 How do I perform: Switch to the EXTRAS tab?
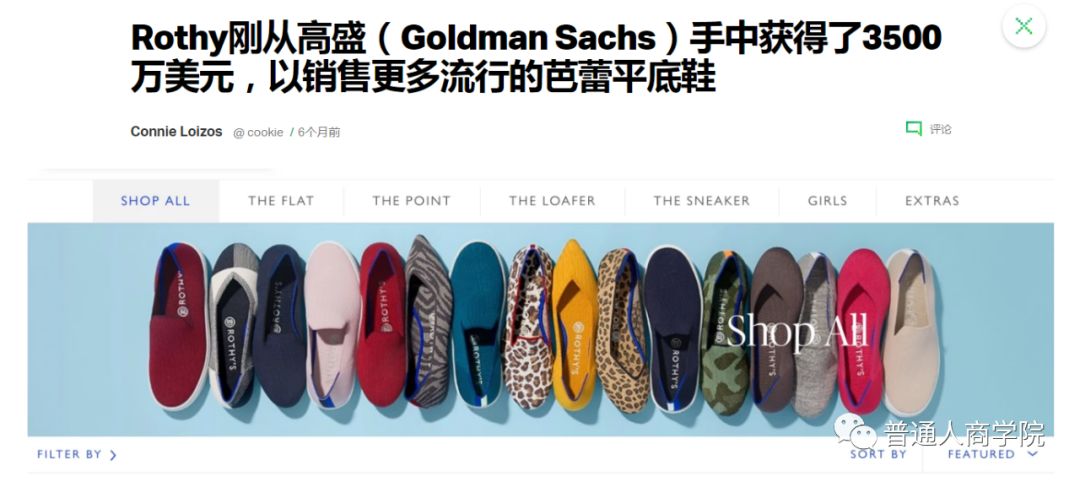(932, 201)
